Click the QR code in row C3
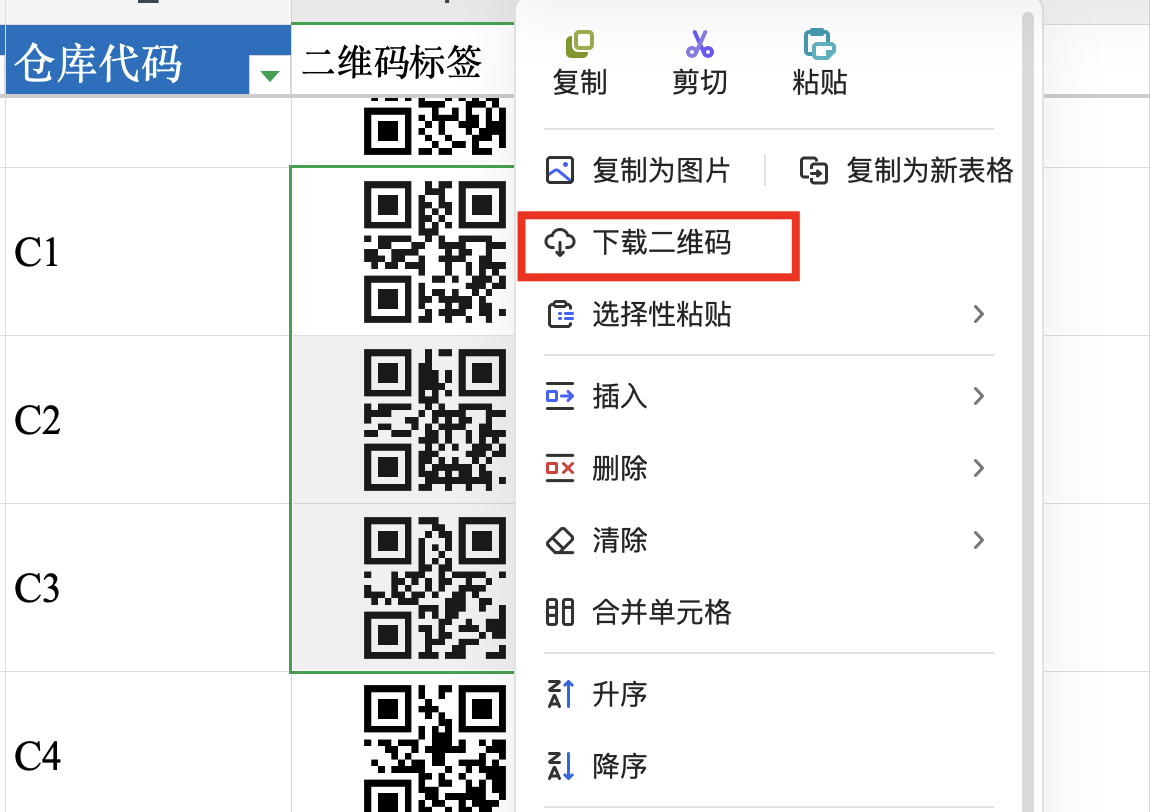The height and width of the screenshot is (812, 1150). pos(435,588)
